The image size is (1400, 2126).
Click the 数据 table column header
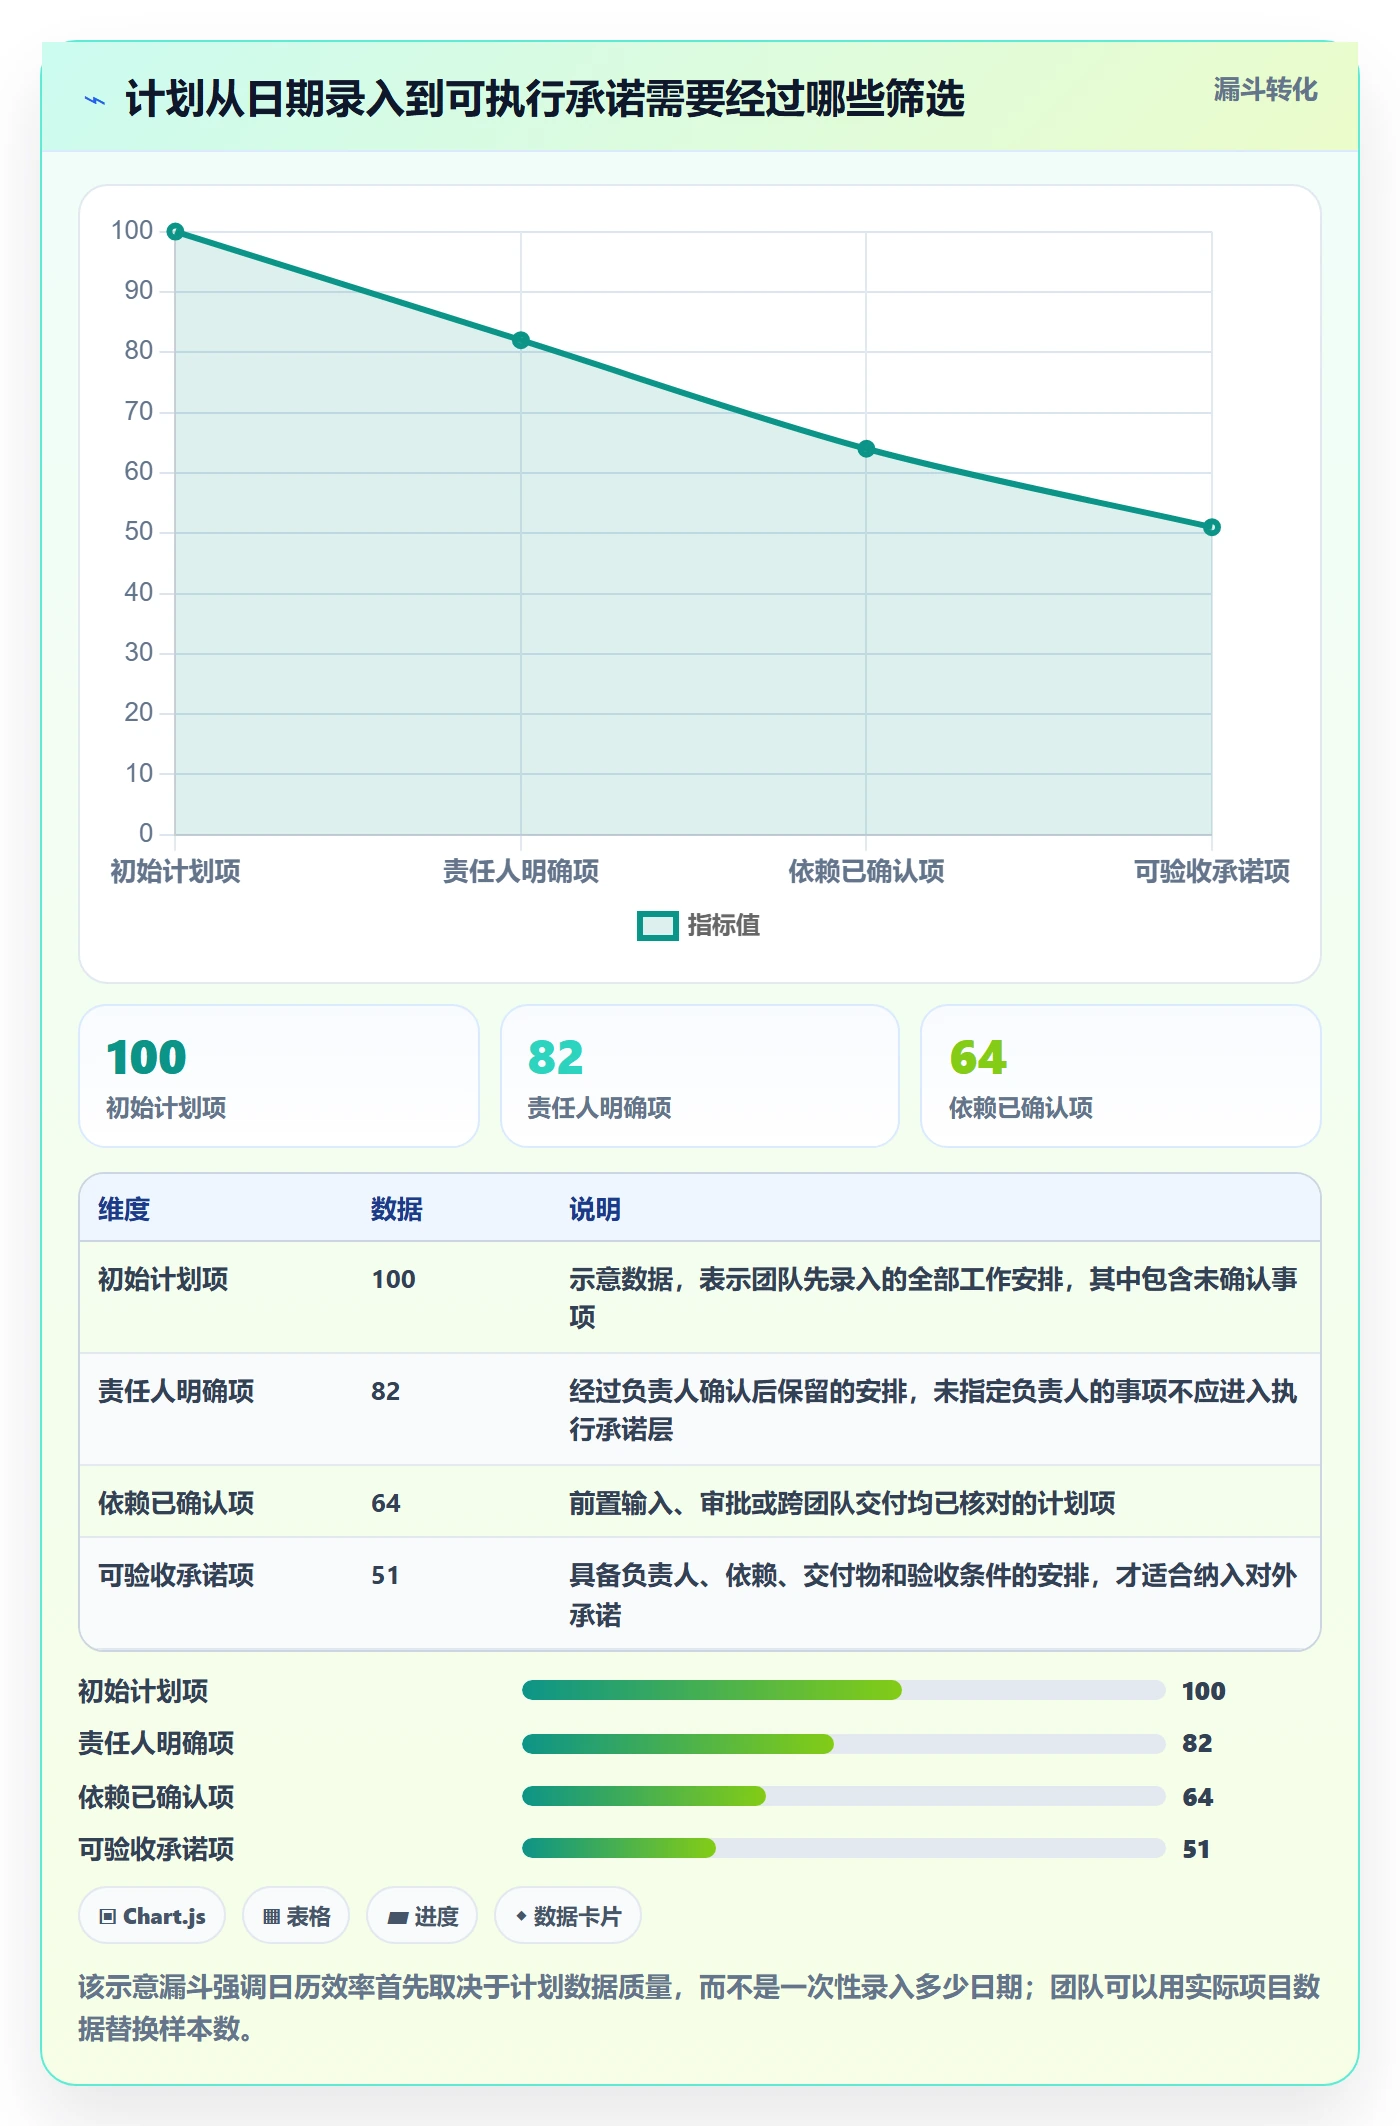[397, 1209]
